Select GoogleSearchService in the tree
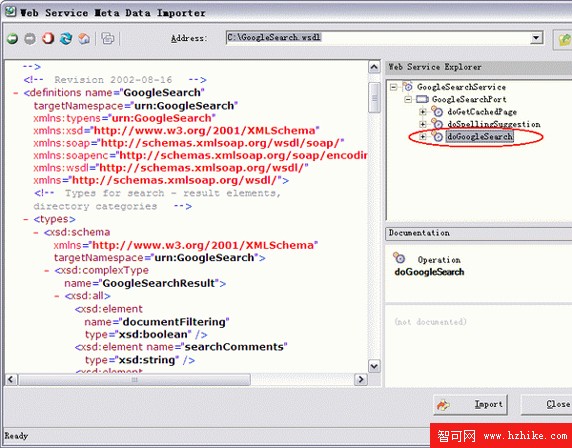Image resolution: width=572 pixels, height=448 pixels. [x=461, y=87]
